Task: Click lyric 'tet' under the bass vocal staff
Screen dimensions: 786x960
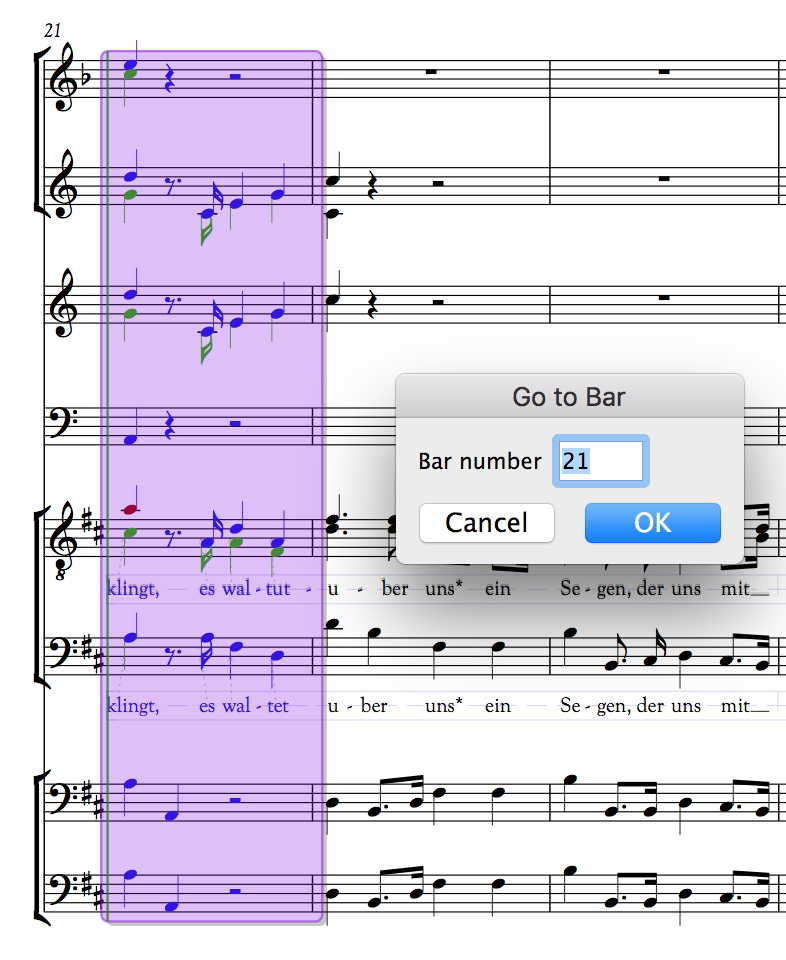Action: [278, 706]
